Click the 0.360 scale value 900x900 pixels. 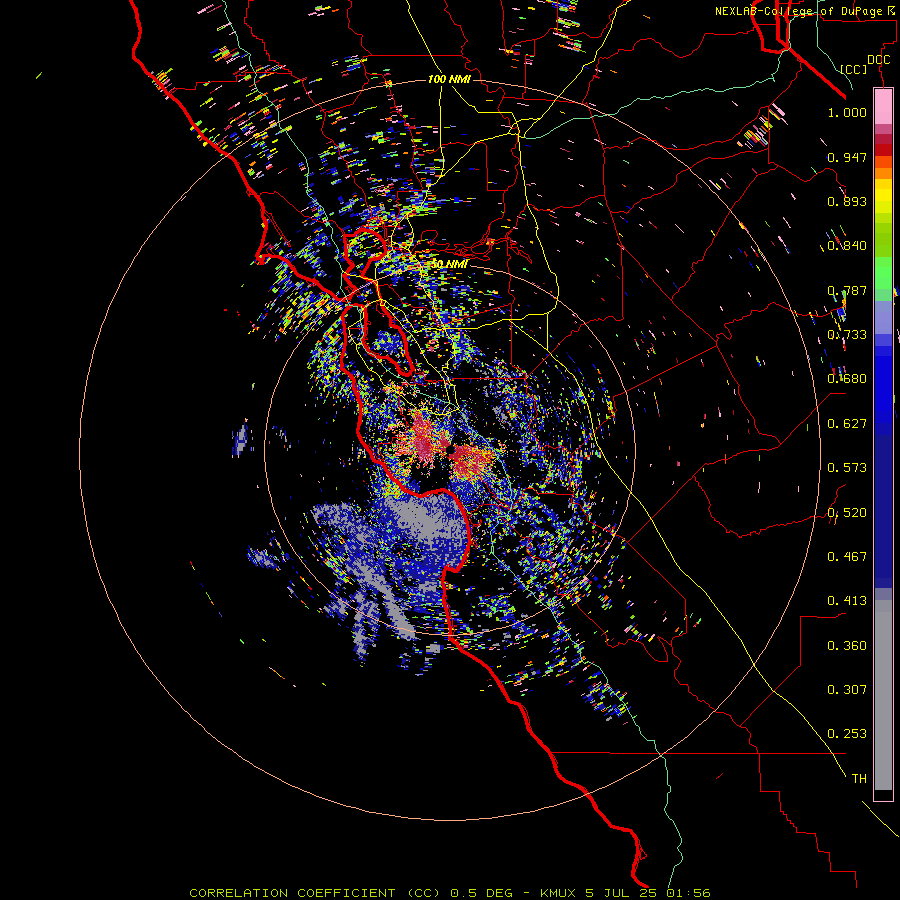847,646
